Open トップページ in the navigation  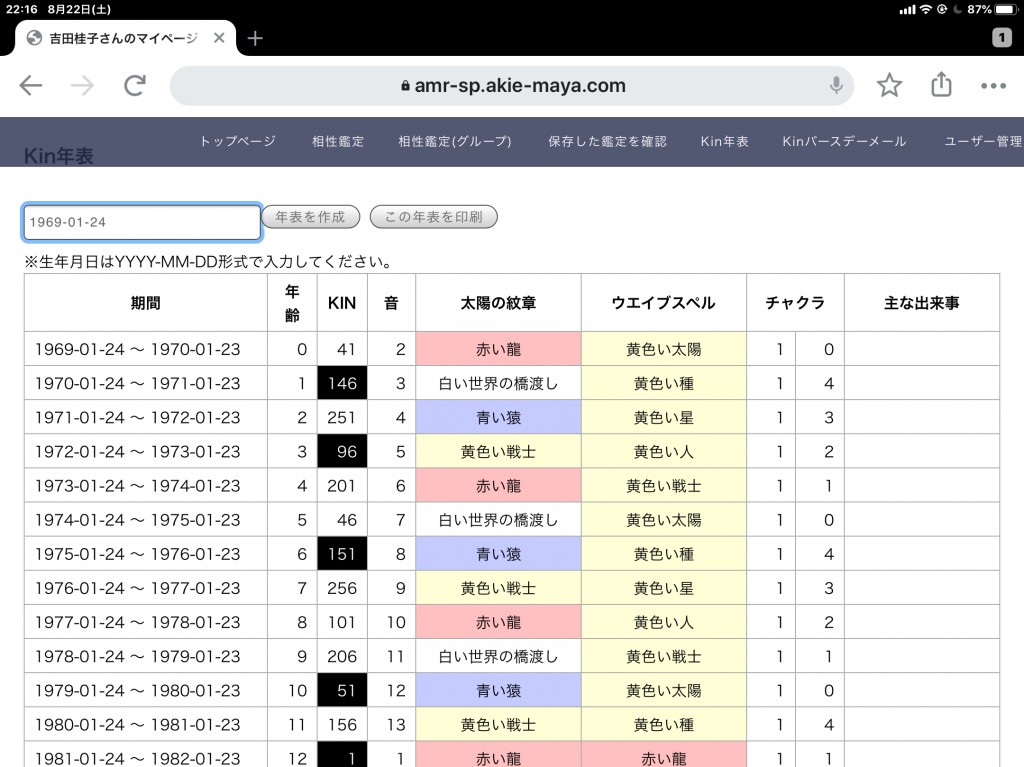point(238,141)
